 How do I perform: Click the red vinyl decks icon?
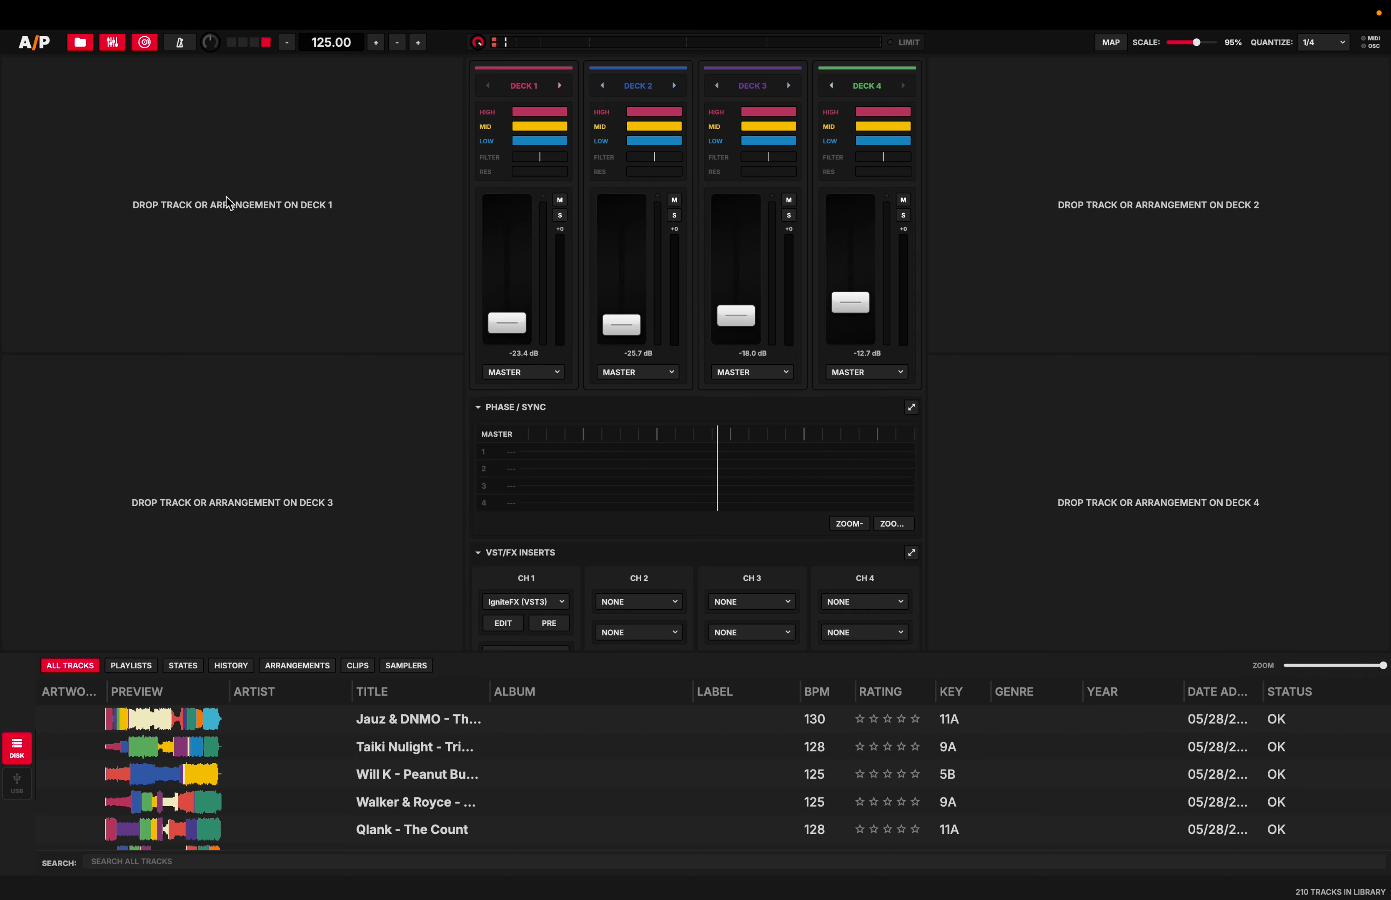point(144,42)
